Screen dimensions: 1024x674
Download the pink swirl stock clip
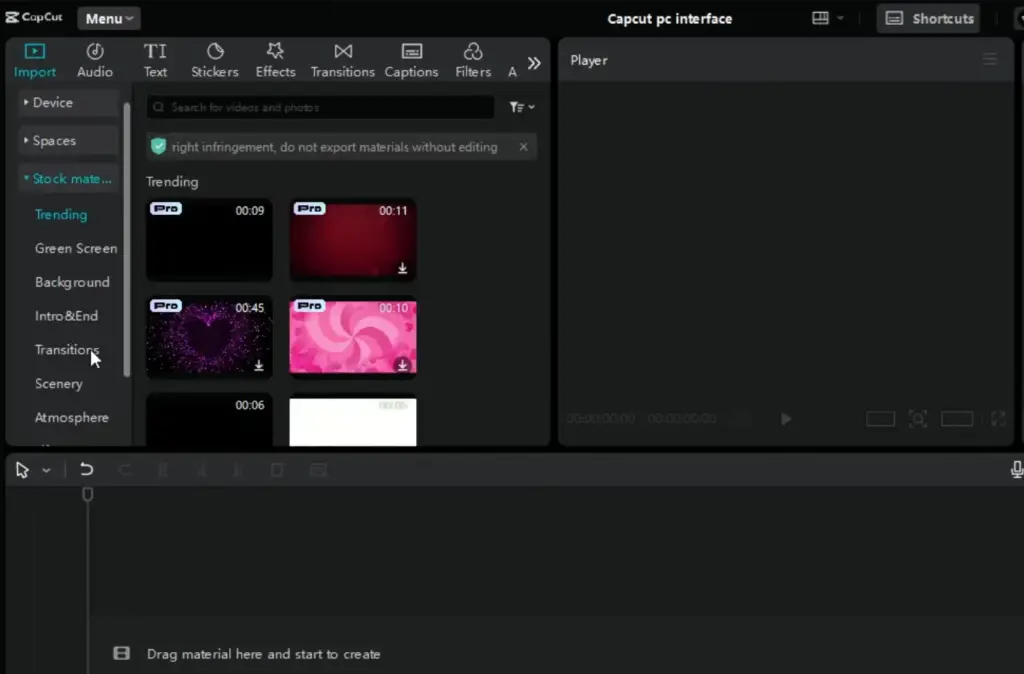tap(403, 366)
